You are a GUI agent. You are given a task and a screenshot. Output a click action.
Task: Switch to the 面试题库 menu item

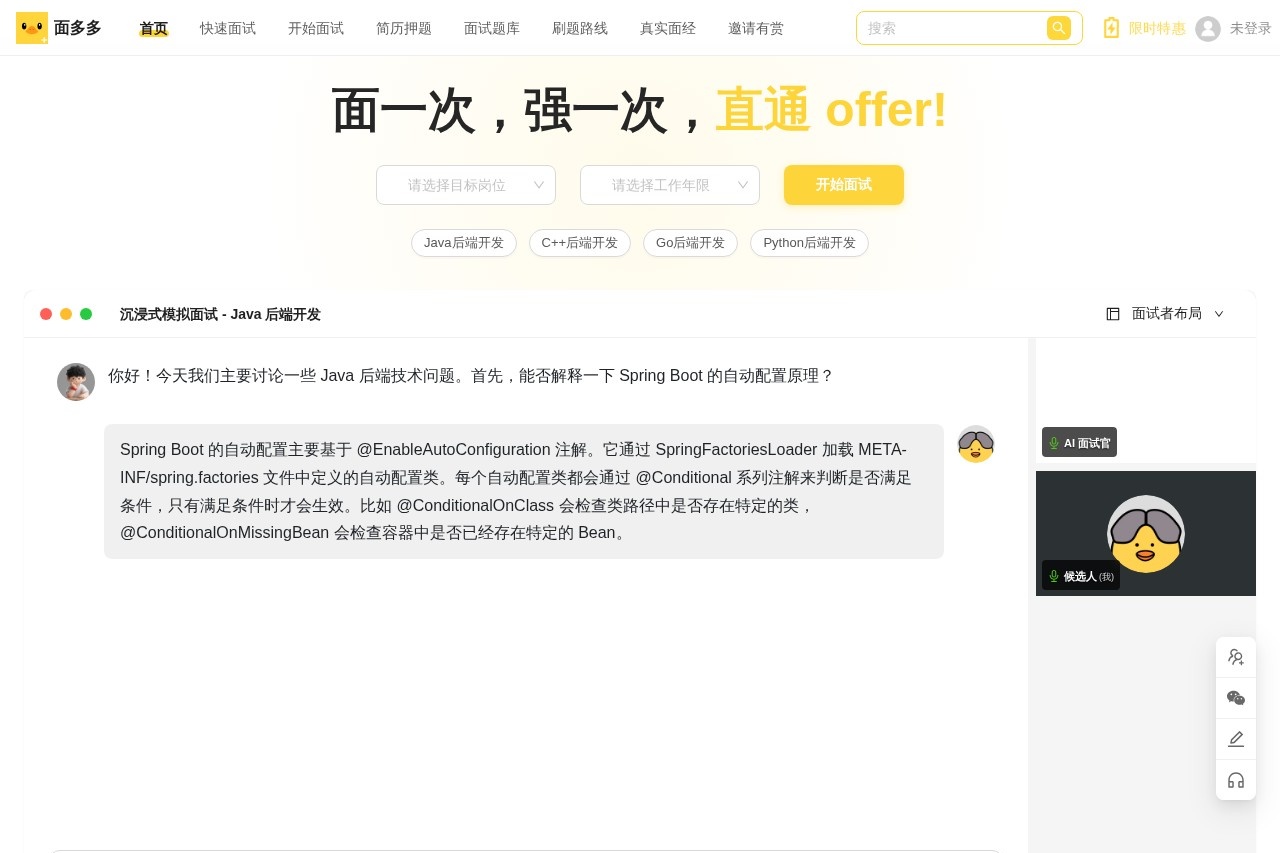click(x=492, y=28)
